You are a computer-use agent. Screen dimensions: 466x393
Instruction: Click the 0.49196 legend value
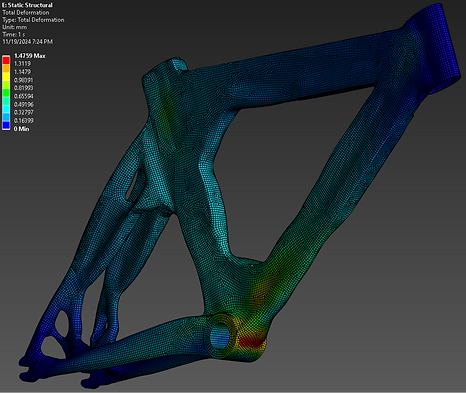[x=23, y=104]
